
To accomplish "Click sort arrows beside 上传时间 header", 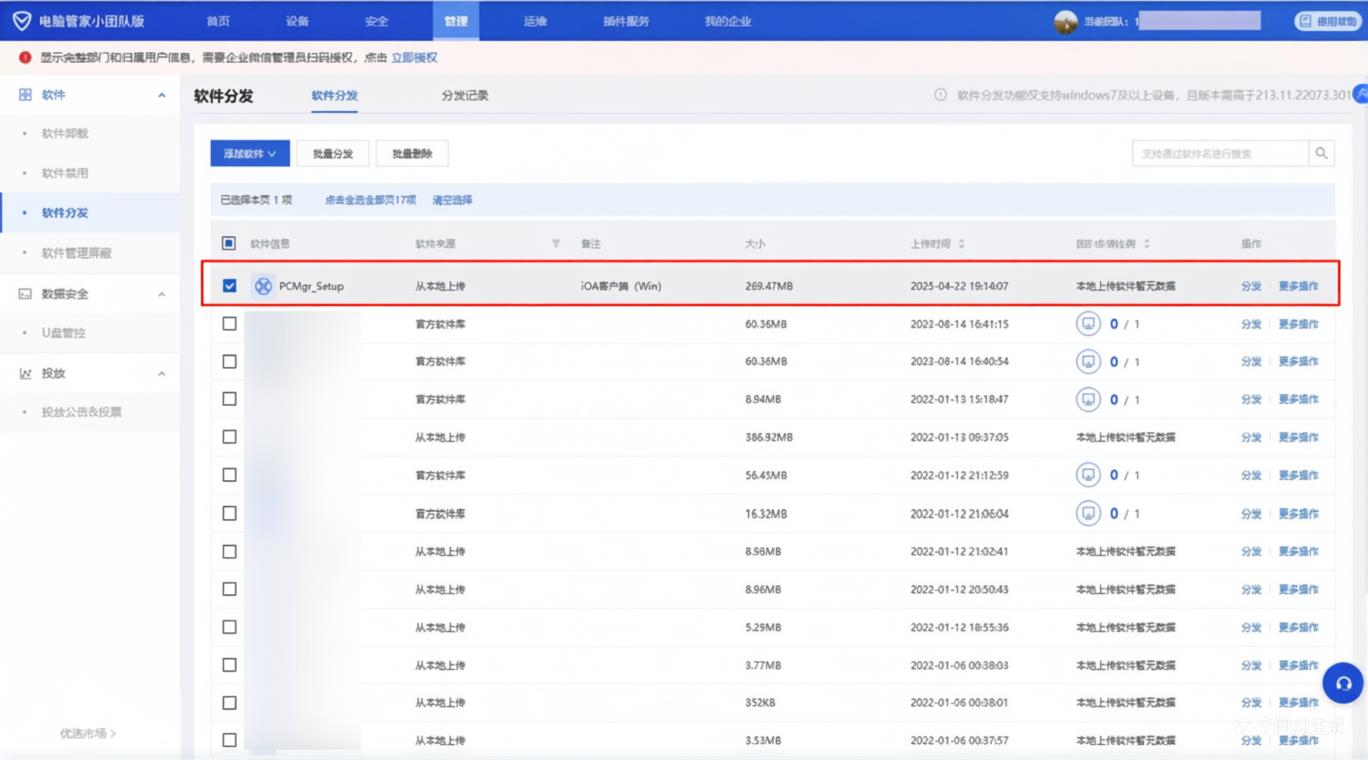I will pyautogui.click(x=962, y=244).
